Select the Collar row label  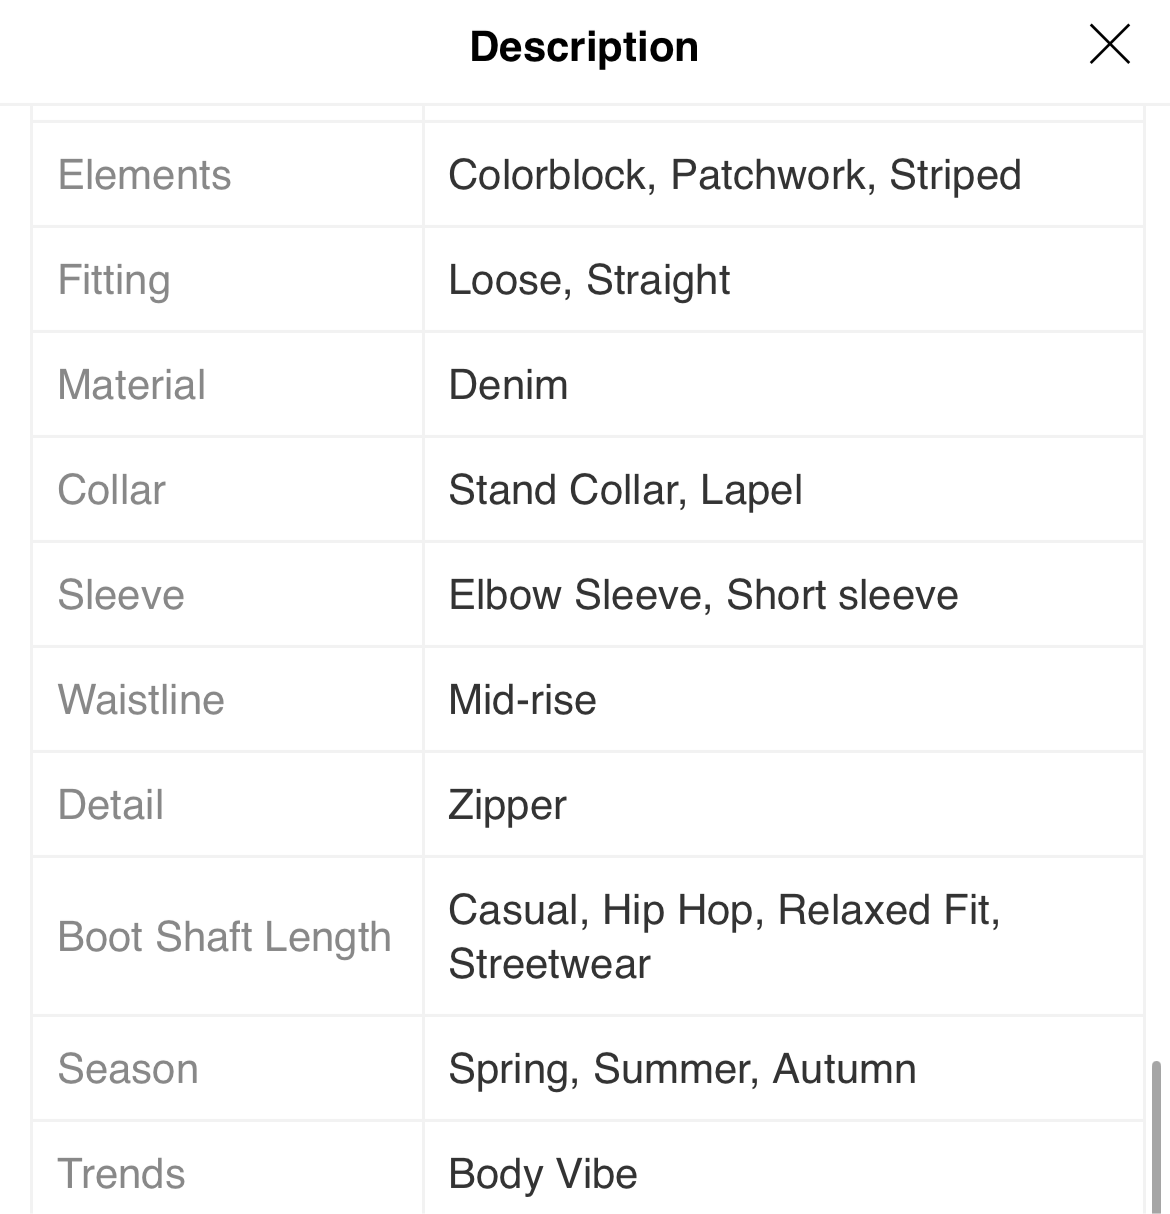tap(112, 490)
